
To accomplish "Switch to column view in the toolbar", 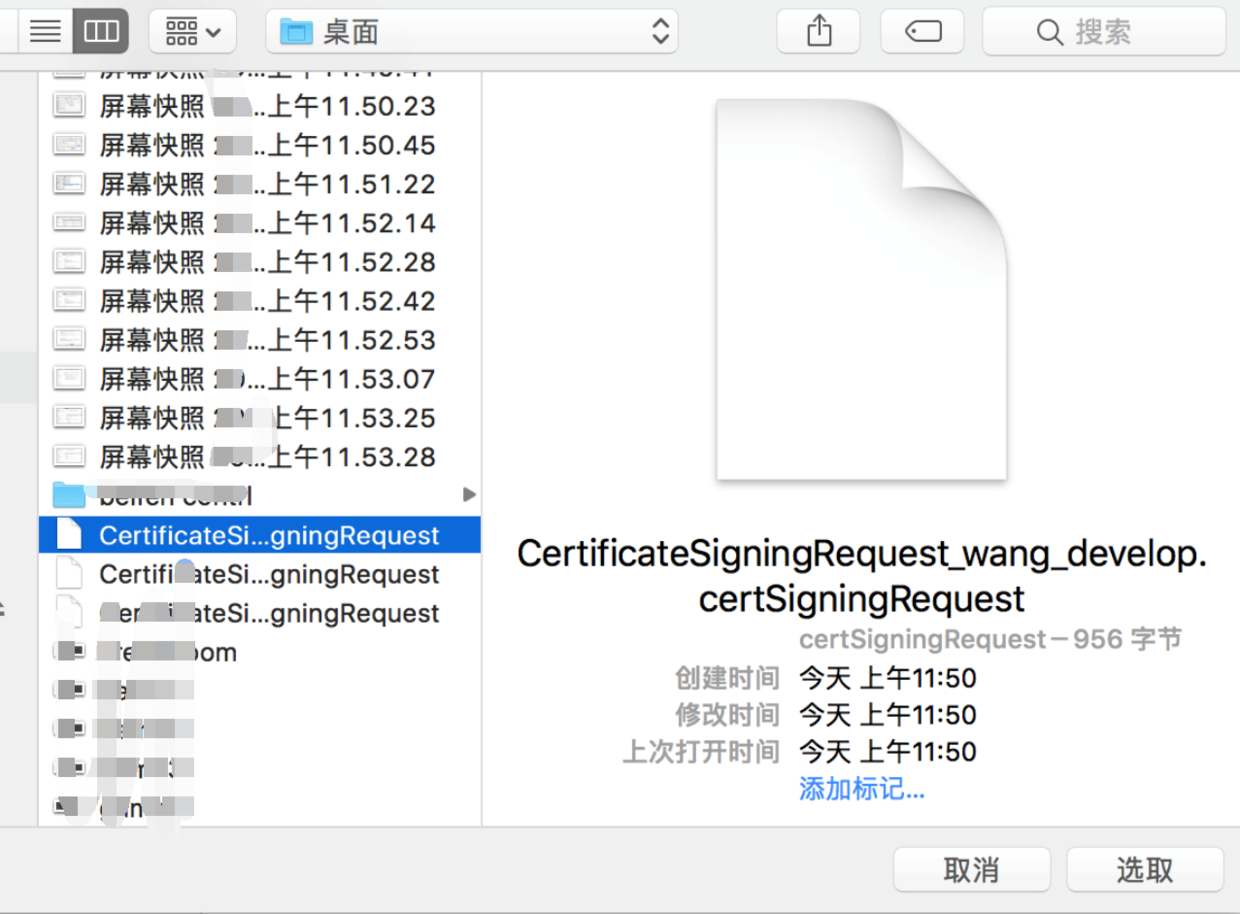I will pyautogui.click(x=100, y=31).
